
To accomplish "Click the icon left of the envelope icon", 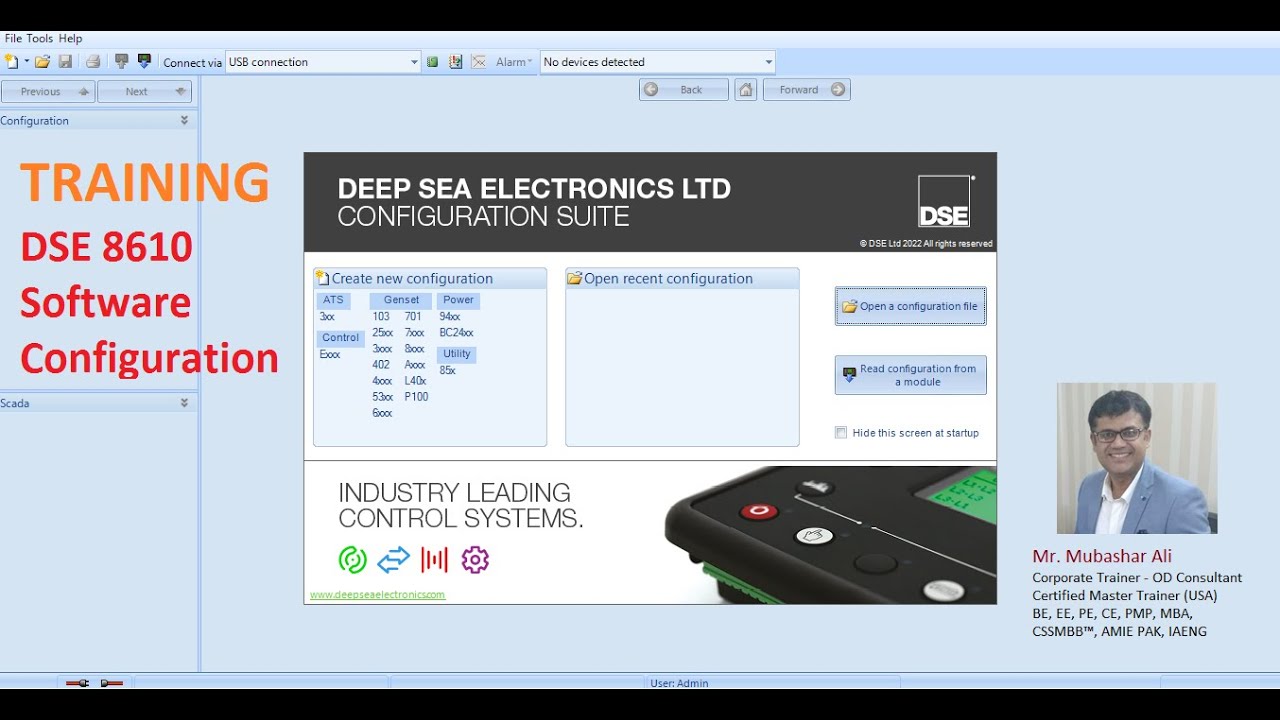I will (455, 62).
